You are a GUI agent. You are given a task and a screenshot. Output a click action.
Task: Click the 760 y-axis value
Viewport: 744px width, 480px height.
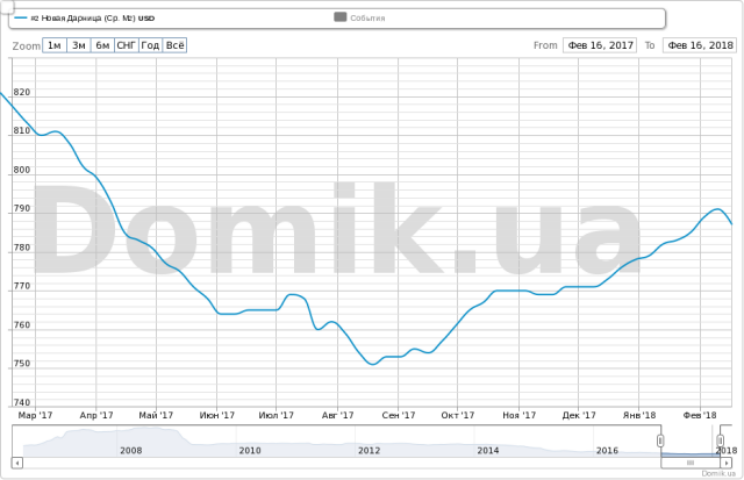(x=22, y=325)
